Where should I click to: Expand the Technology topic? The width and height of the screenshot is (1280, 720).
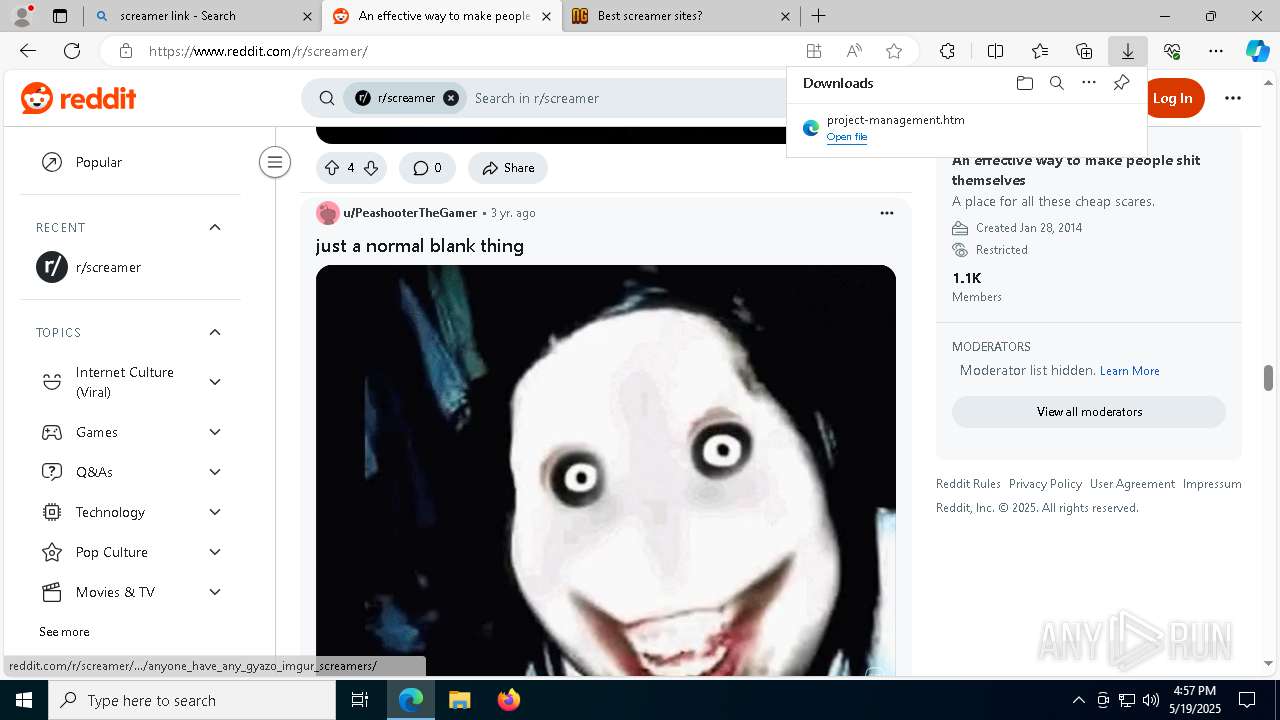point(215,512)
